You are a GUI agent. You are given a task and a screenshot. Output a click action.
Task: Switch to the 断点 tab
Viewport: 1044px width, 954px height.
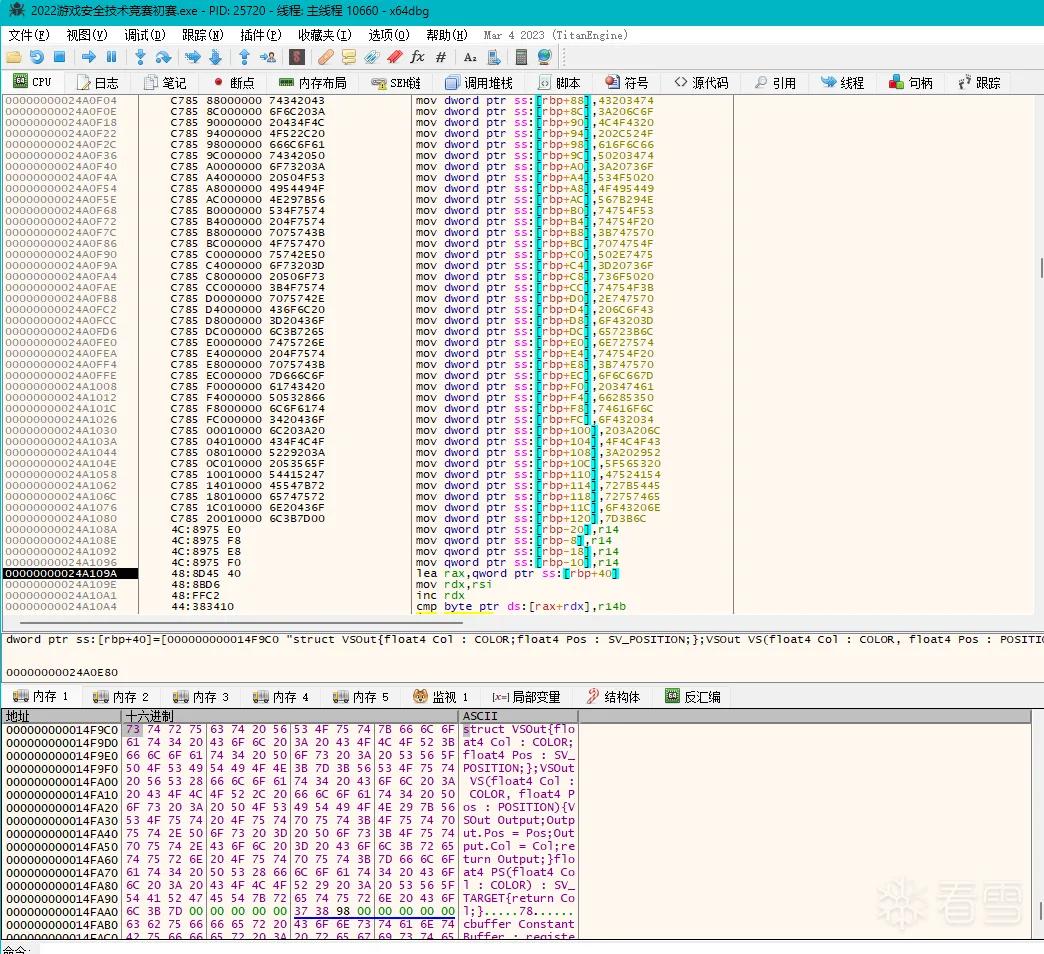click(x=234, y=83)
